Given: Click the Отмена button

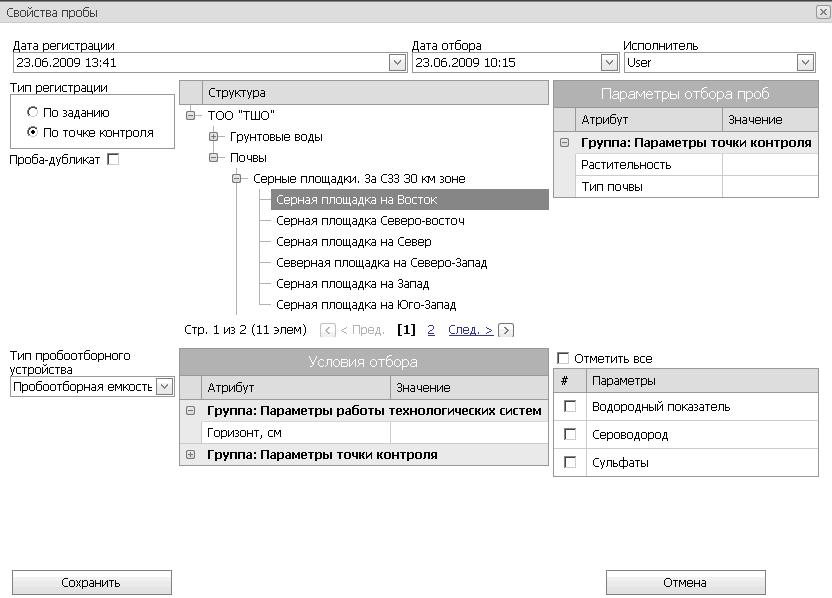Looking at the screenshot, I should pyautogui.click(x=686, y=583).
